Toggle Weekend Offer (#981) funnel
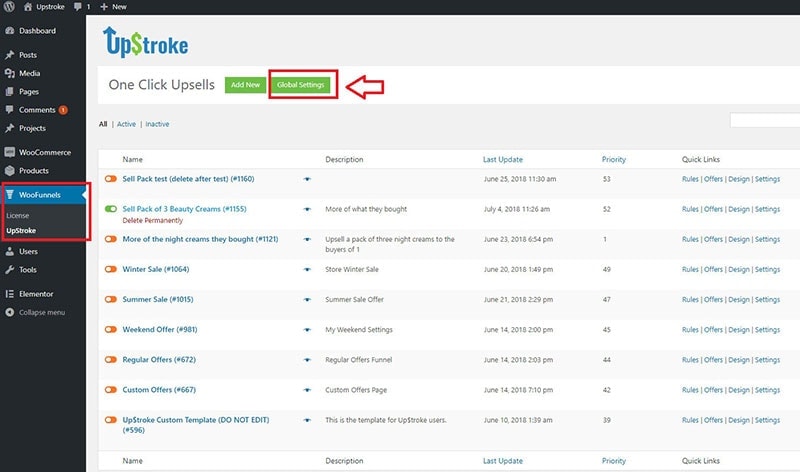 tap(111, 329)
